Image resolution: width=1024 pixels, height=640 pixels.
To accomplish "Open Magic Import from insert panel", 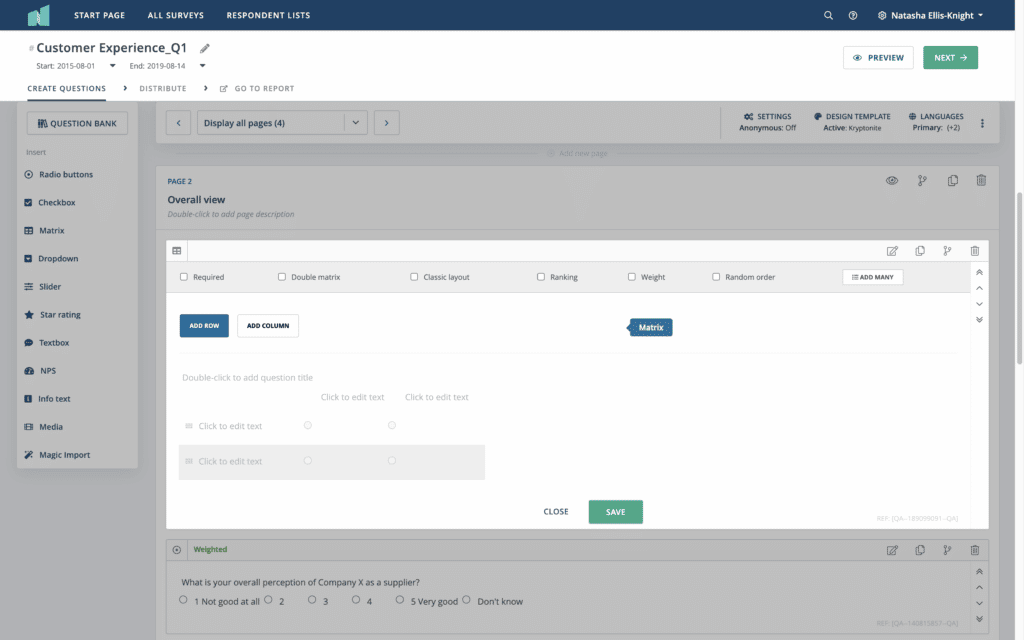I will tap(64, 455).
